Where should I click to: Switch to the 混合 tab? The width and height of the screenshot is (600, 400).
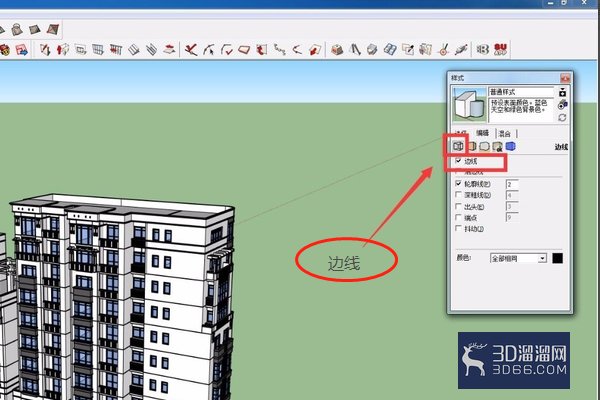pyautogui.click(x=505, y=133)
